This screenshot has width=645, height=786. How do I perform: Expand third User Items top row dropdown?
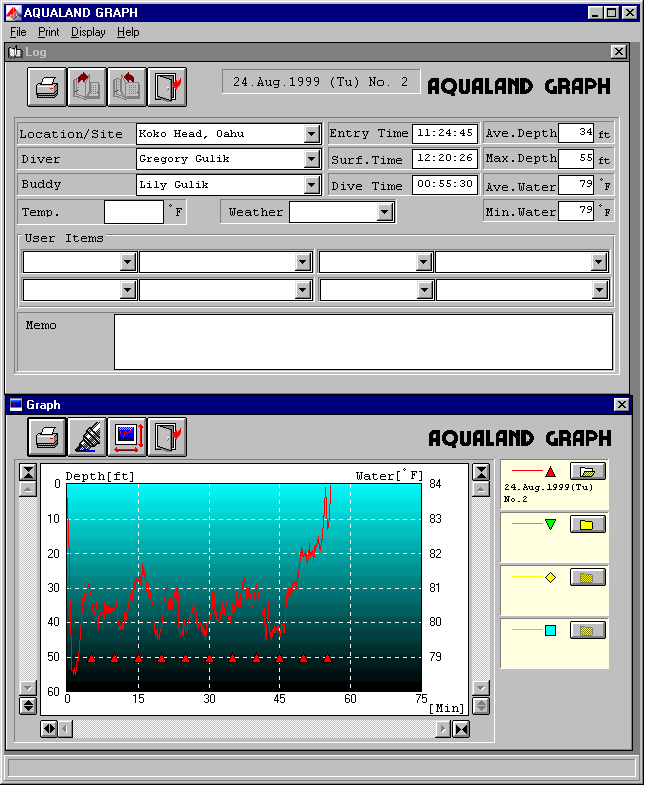click(x=424, y=262)
